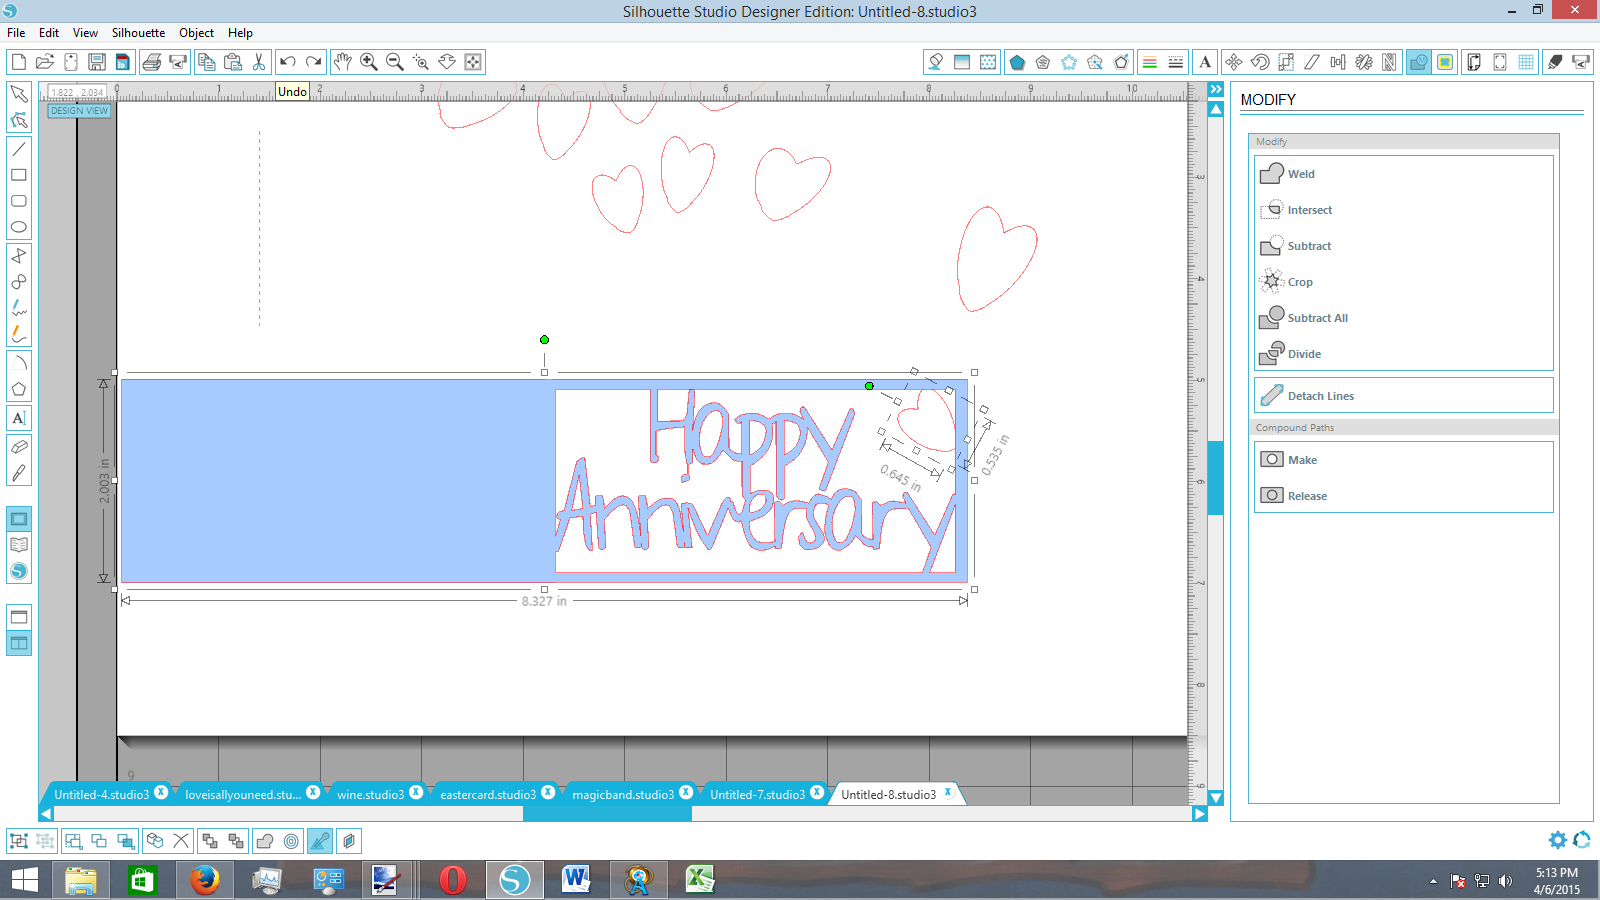1600x900 pixels.
Task: Click the Divide button
Action: tap(1403, 354)
